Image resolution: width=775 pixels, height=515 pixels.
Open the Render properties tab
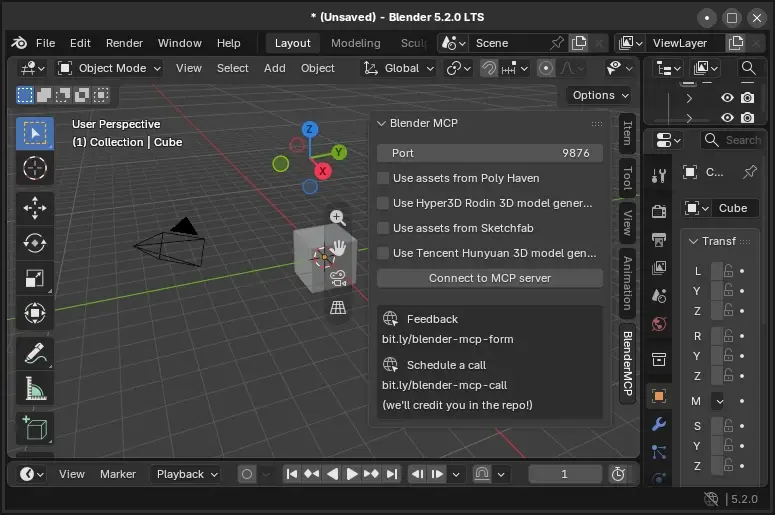pyautogui.click(x=659, y=212)
